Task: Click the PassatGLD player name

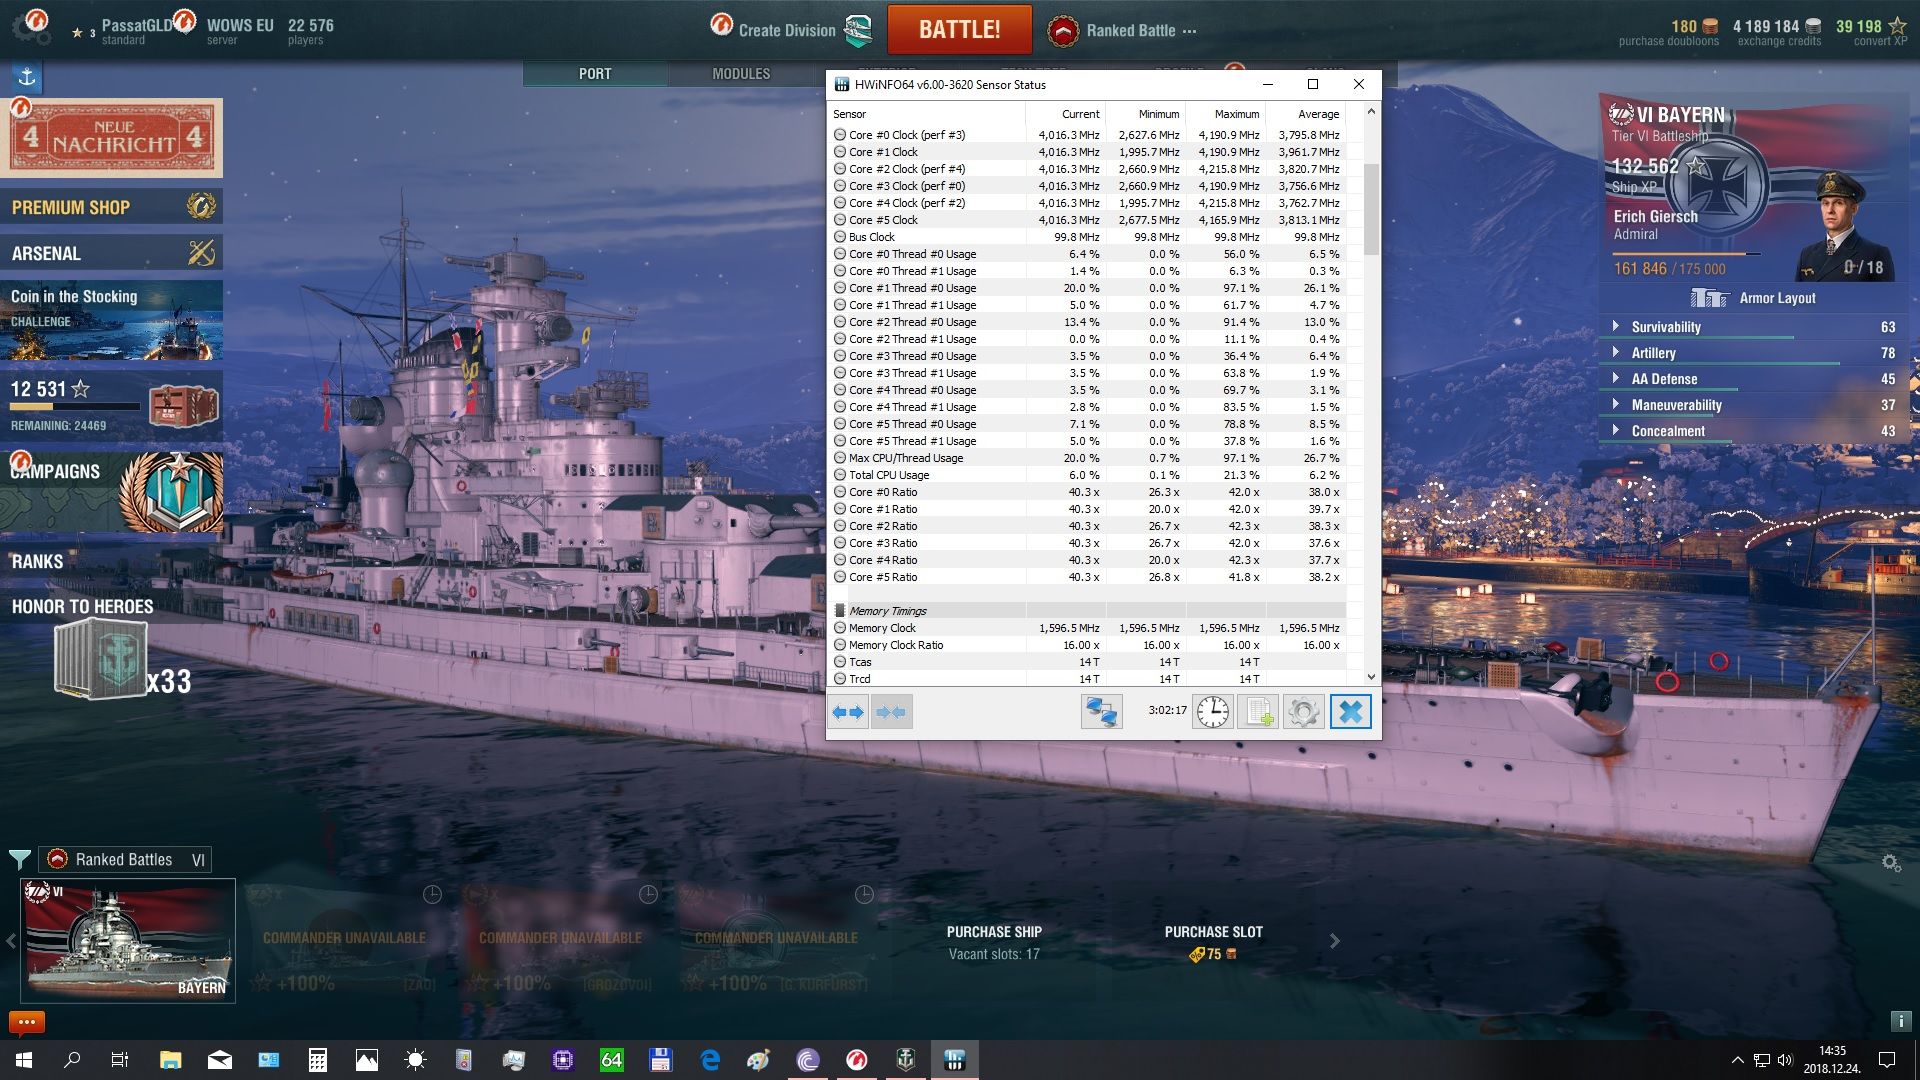Action: coord(137,25)
